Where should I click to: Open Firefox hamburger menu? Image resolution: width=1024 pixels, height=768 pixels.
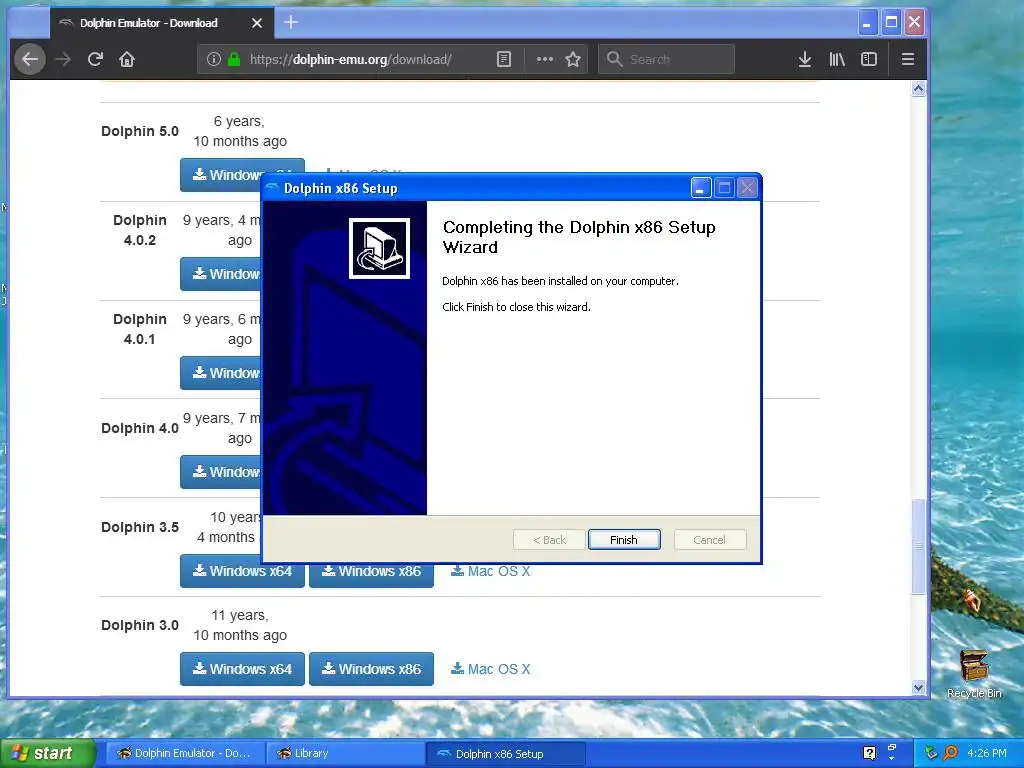pos(908,59)
